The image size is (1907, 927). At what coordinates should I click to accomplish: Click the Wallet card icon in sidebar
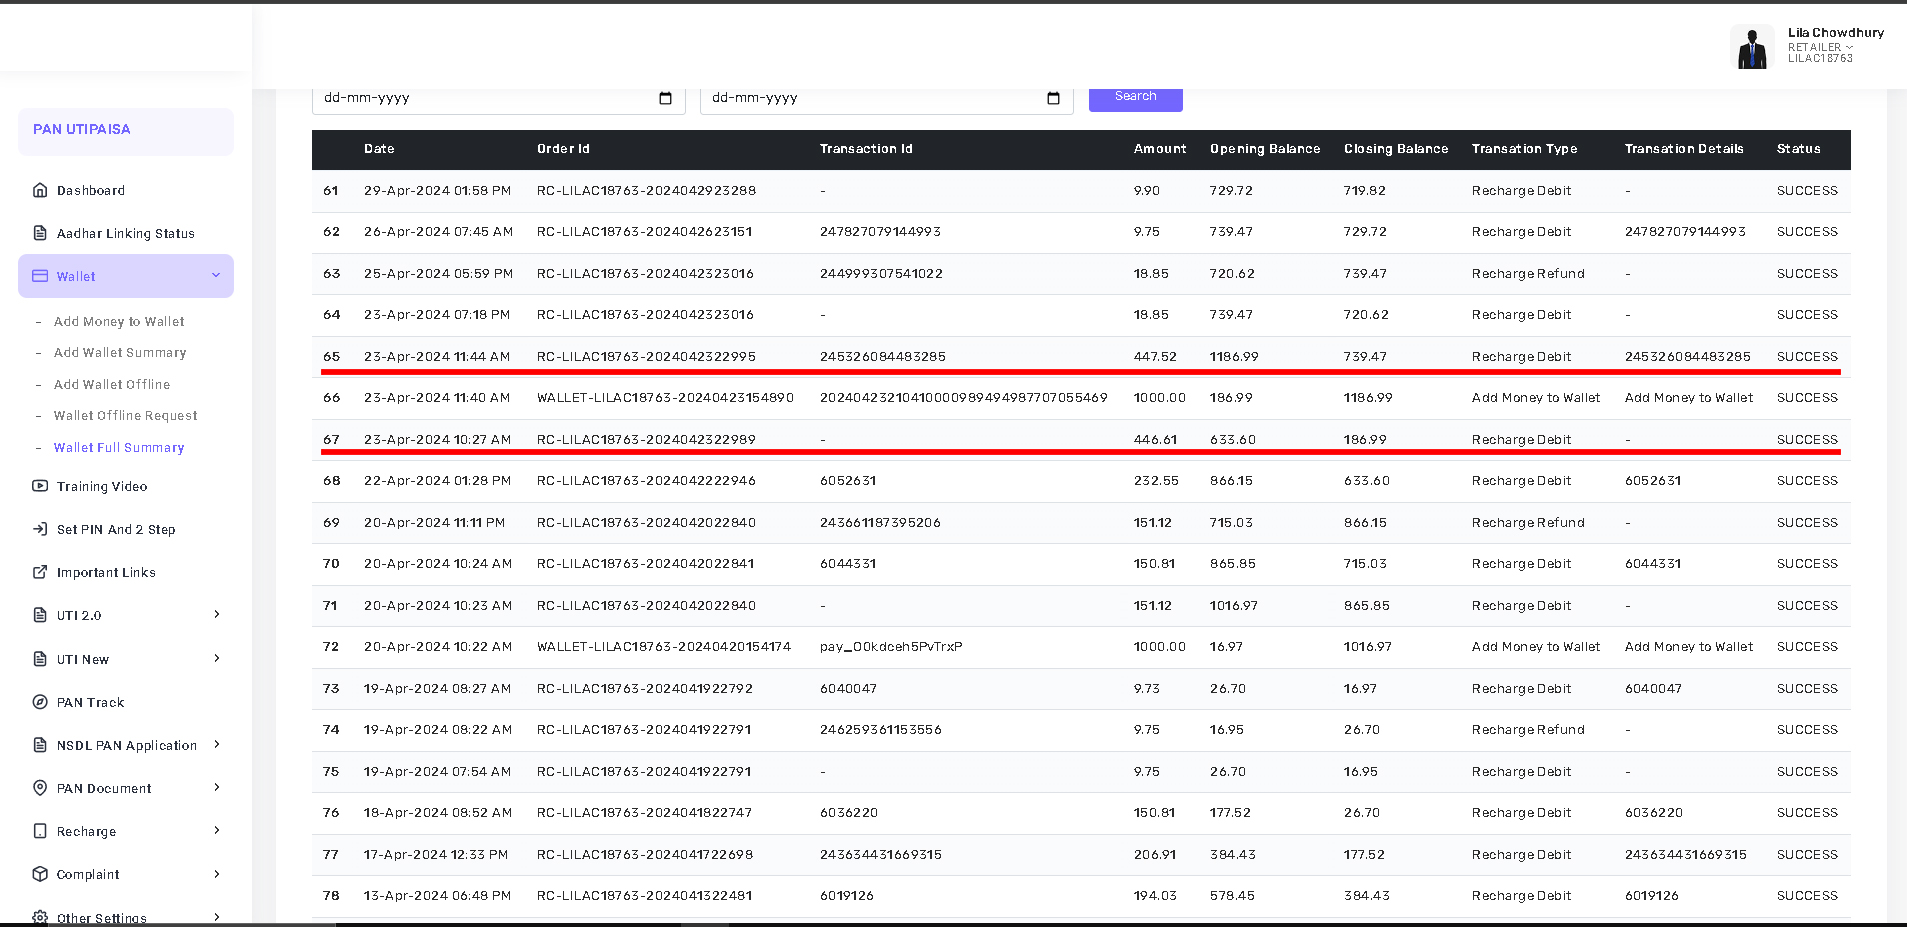click(x=40, y=276)
